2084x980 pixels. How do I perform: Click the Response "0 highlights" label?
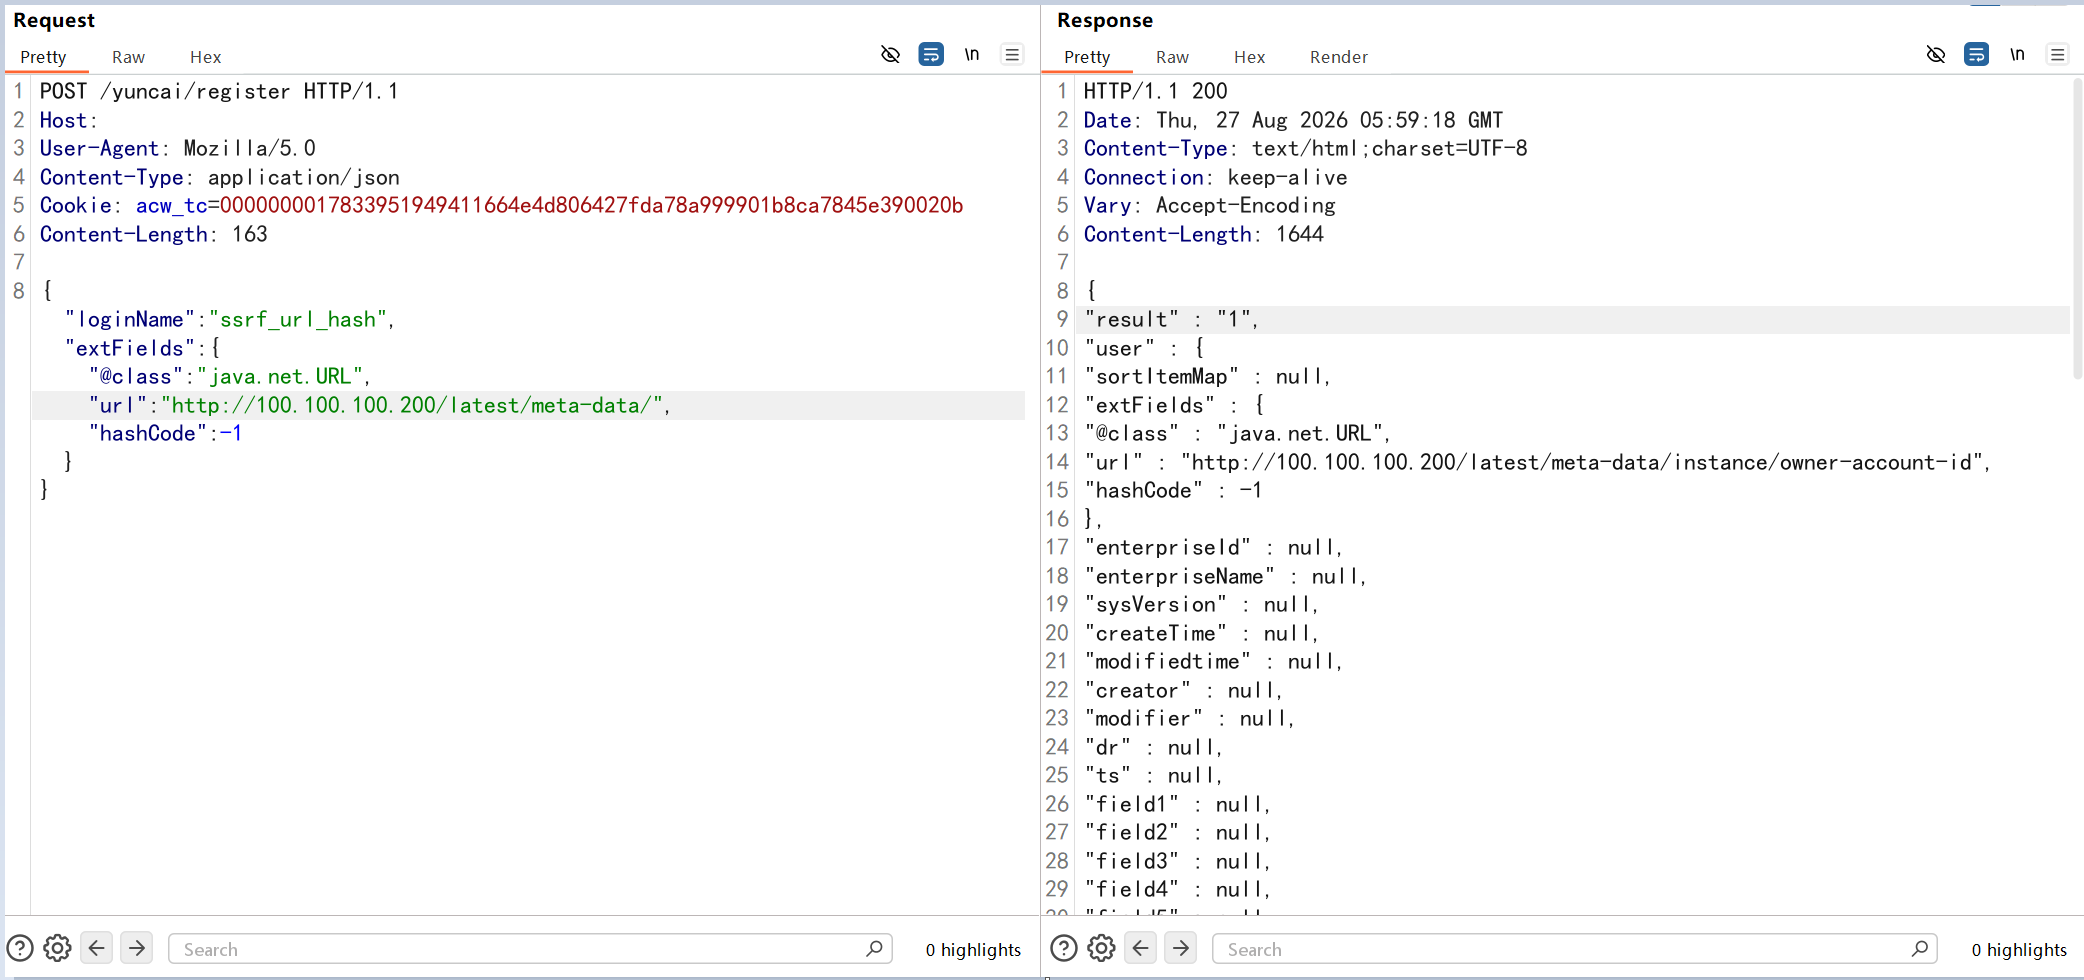pyautogui.click(x=2018, y=949)
